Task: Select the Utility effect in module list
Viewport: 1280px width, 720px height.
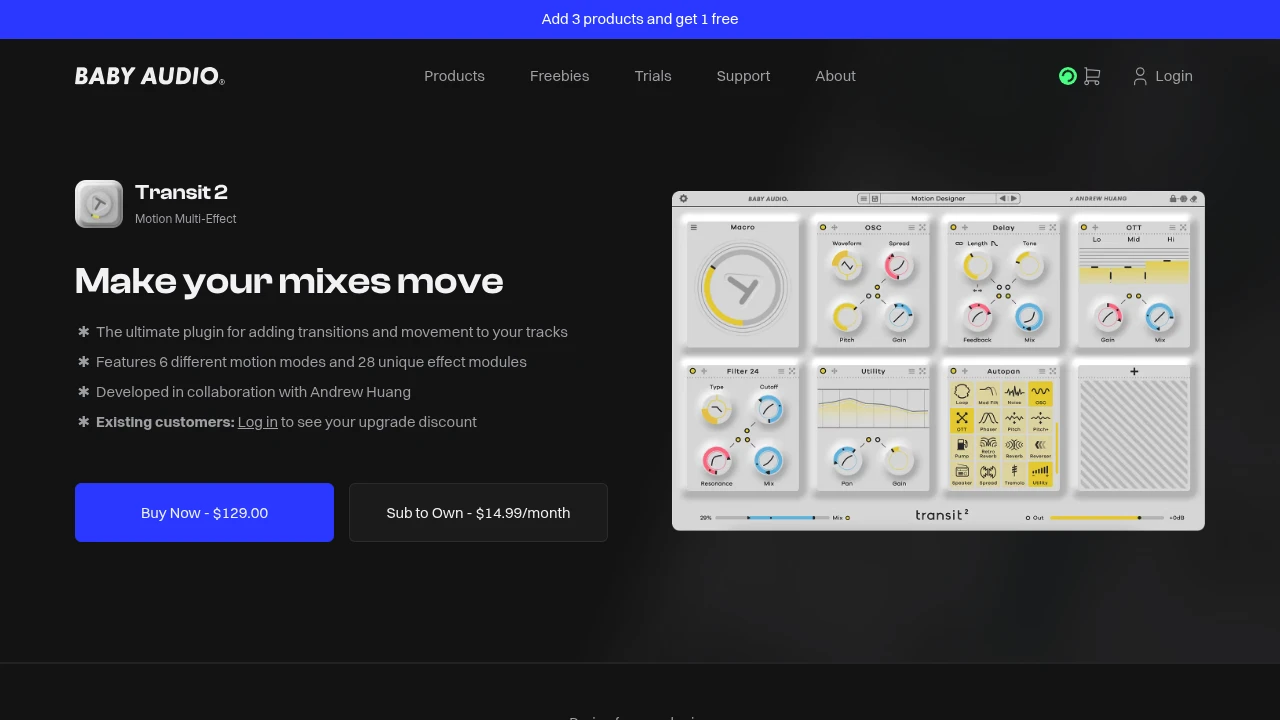Action: [1040, 475]
